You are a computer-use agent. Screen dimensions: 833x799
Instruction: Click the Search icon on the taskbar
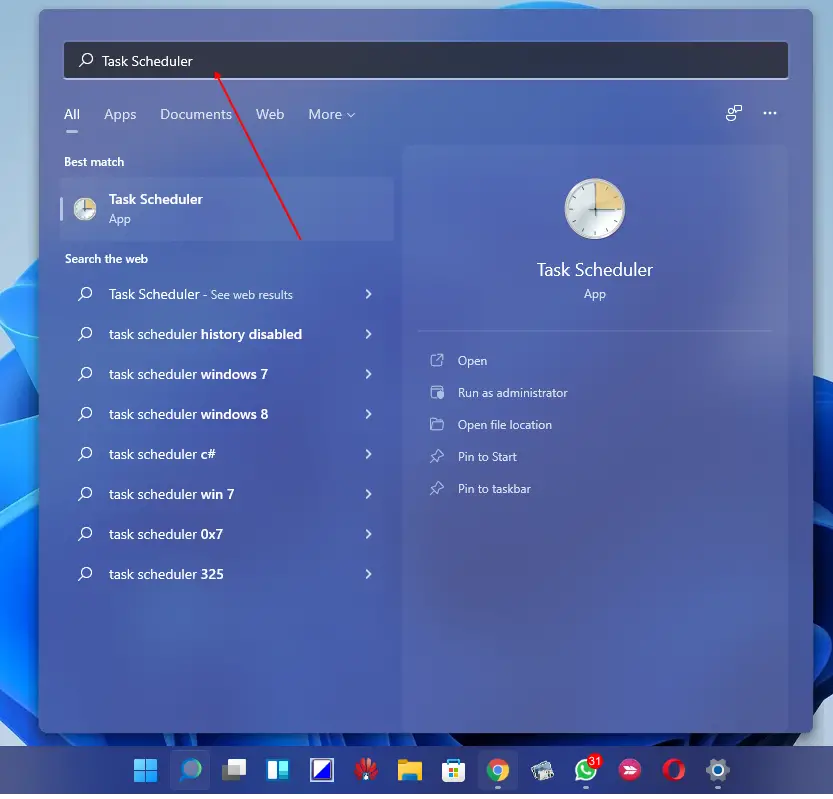click(x=190, y=770)
